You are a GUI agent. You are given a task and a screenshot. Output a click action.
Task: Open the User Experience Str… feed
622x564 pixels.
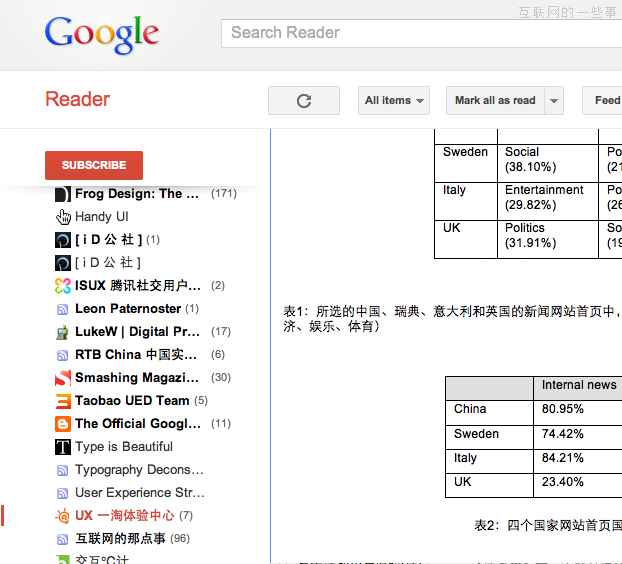point(140,493)
